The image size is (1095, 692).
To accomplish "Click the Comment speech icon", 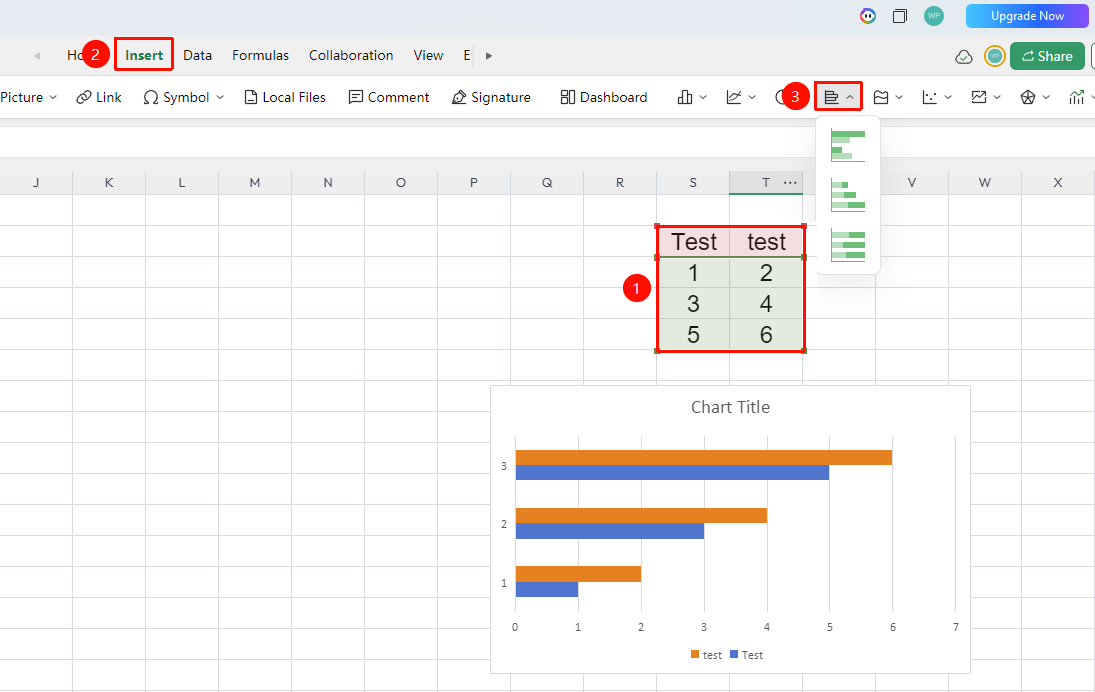I will click(355, 97).
